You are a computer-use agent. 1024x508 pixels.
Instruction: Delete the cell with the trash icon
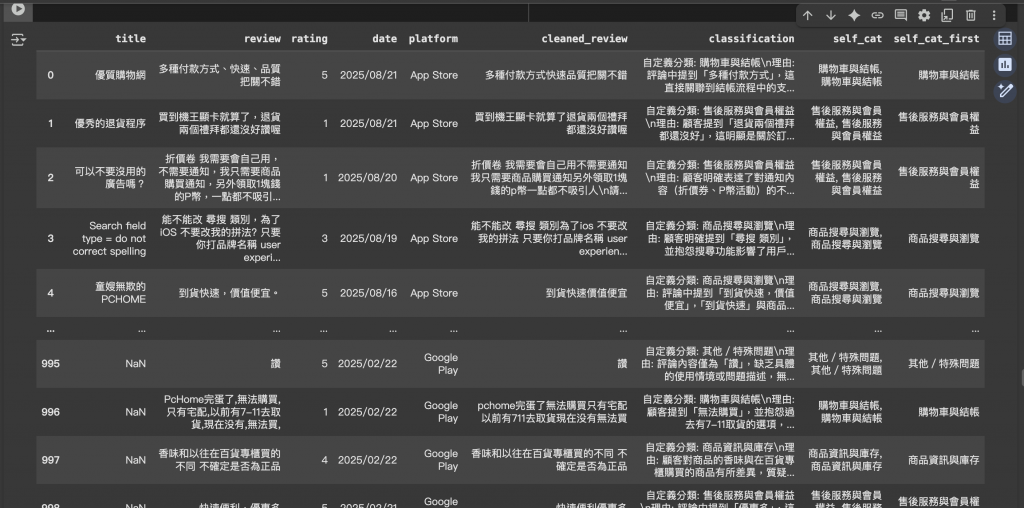970,15
